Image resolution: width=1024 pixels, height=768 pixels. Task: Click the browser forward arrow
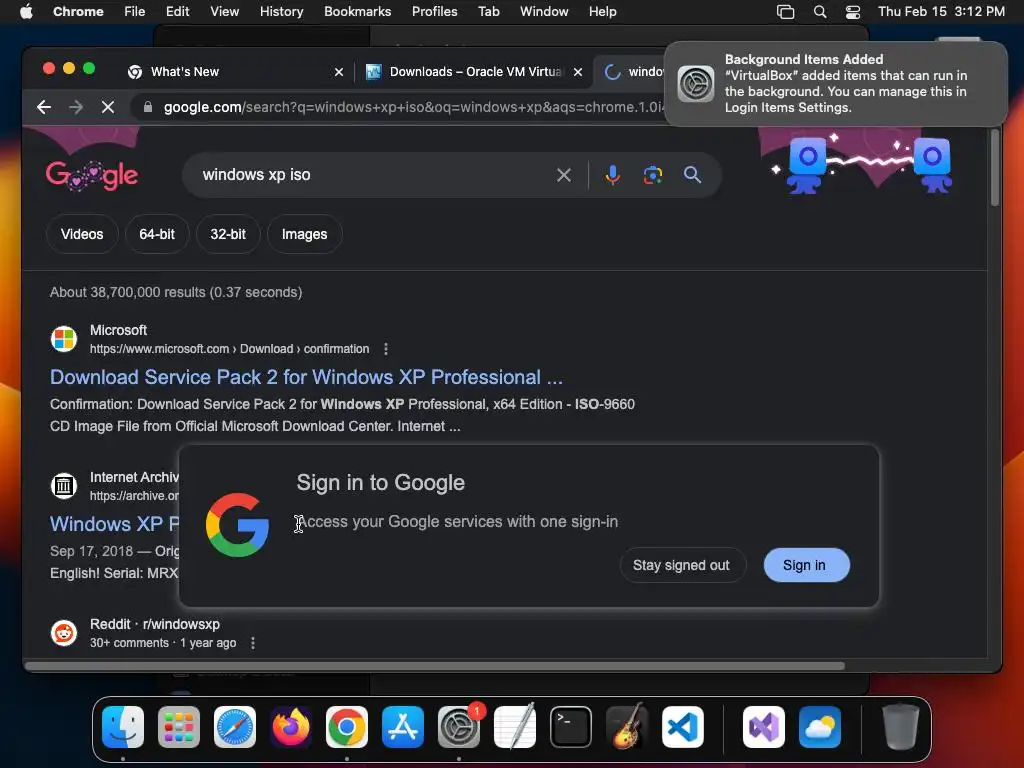click(x=76, y=107)
